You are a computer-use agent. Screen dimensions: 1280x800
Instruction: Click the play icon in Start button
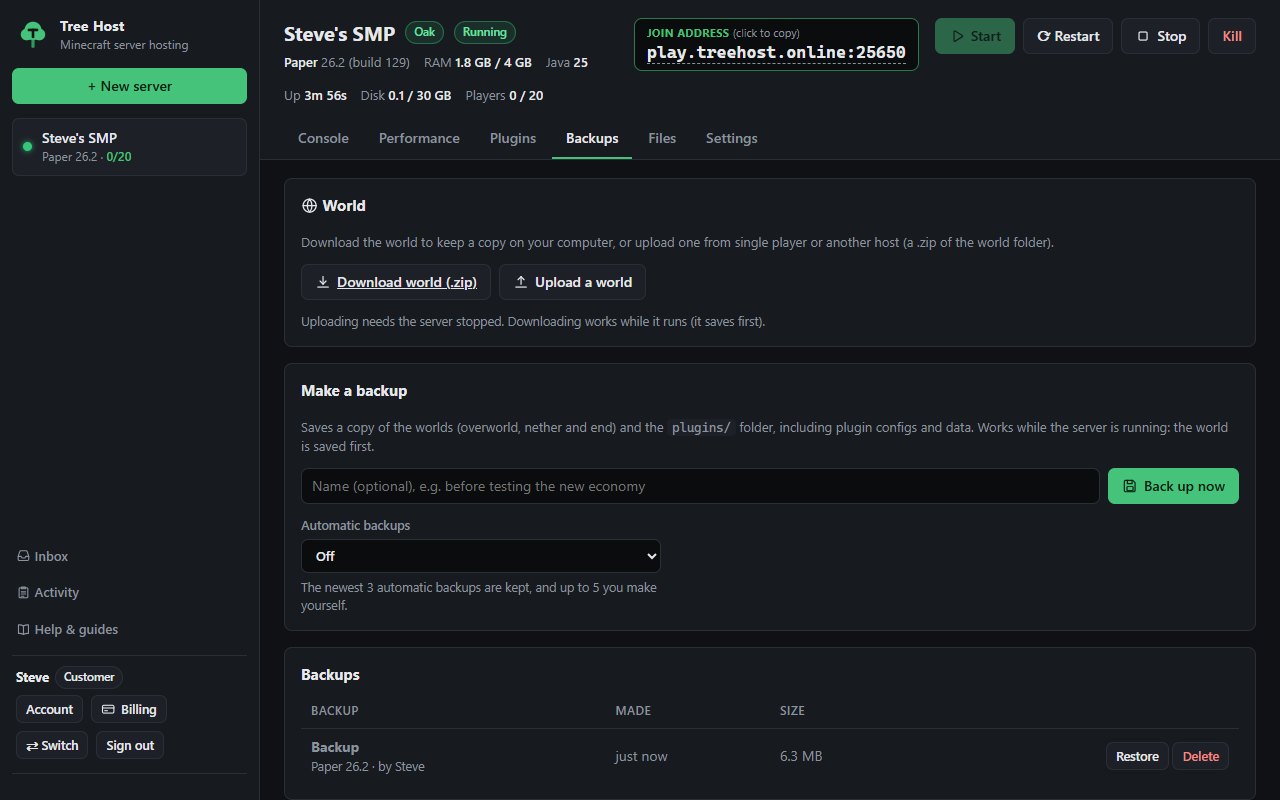958,36
